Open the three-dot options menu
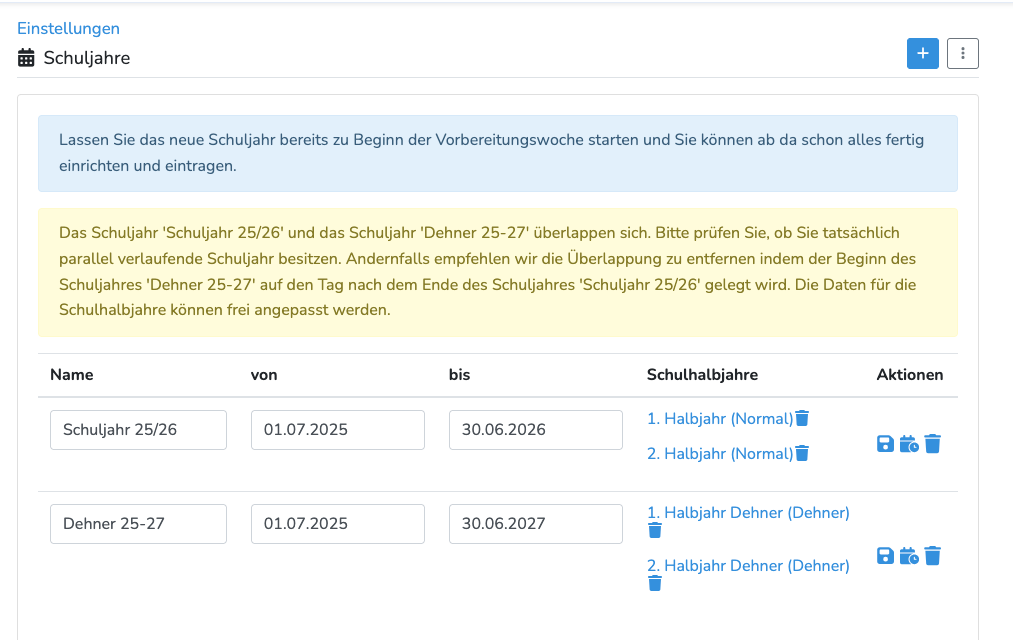The width and height of the screenshot is (1013, 640). (x=963, y=54)
